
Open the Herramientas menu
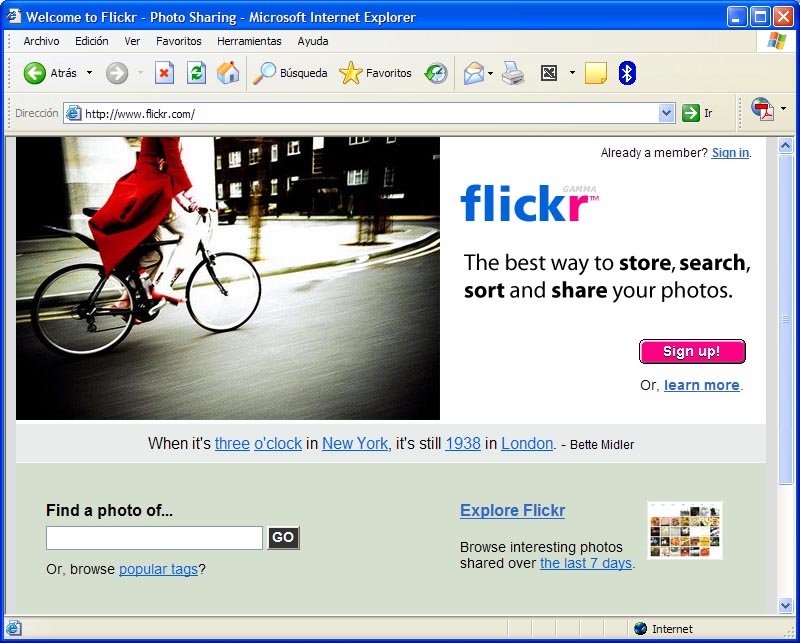coord(249,41)
